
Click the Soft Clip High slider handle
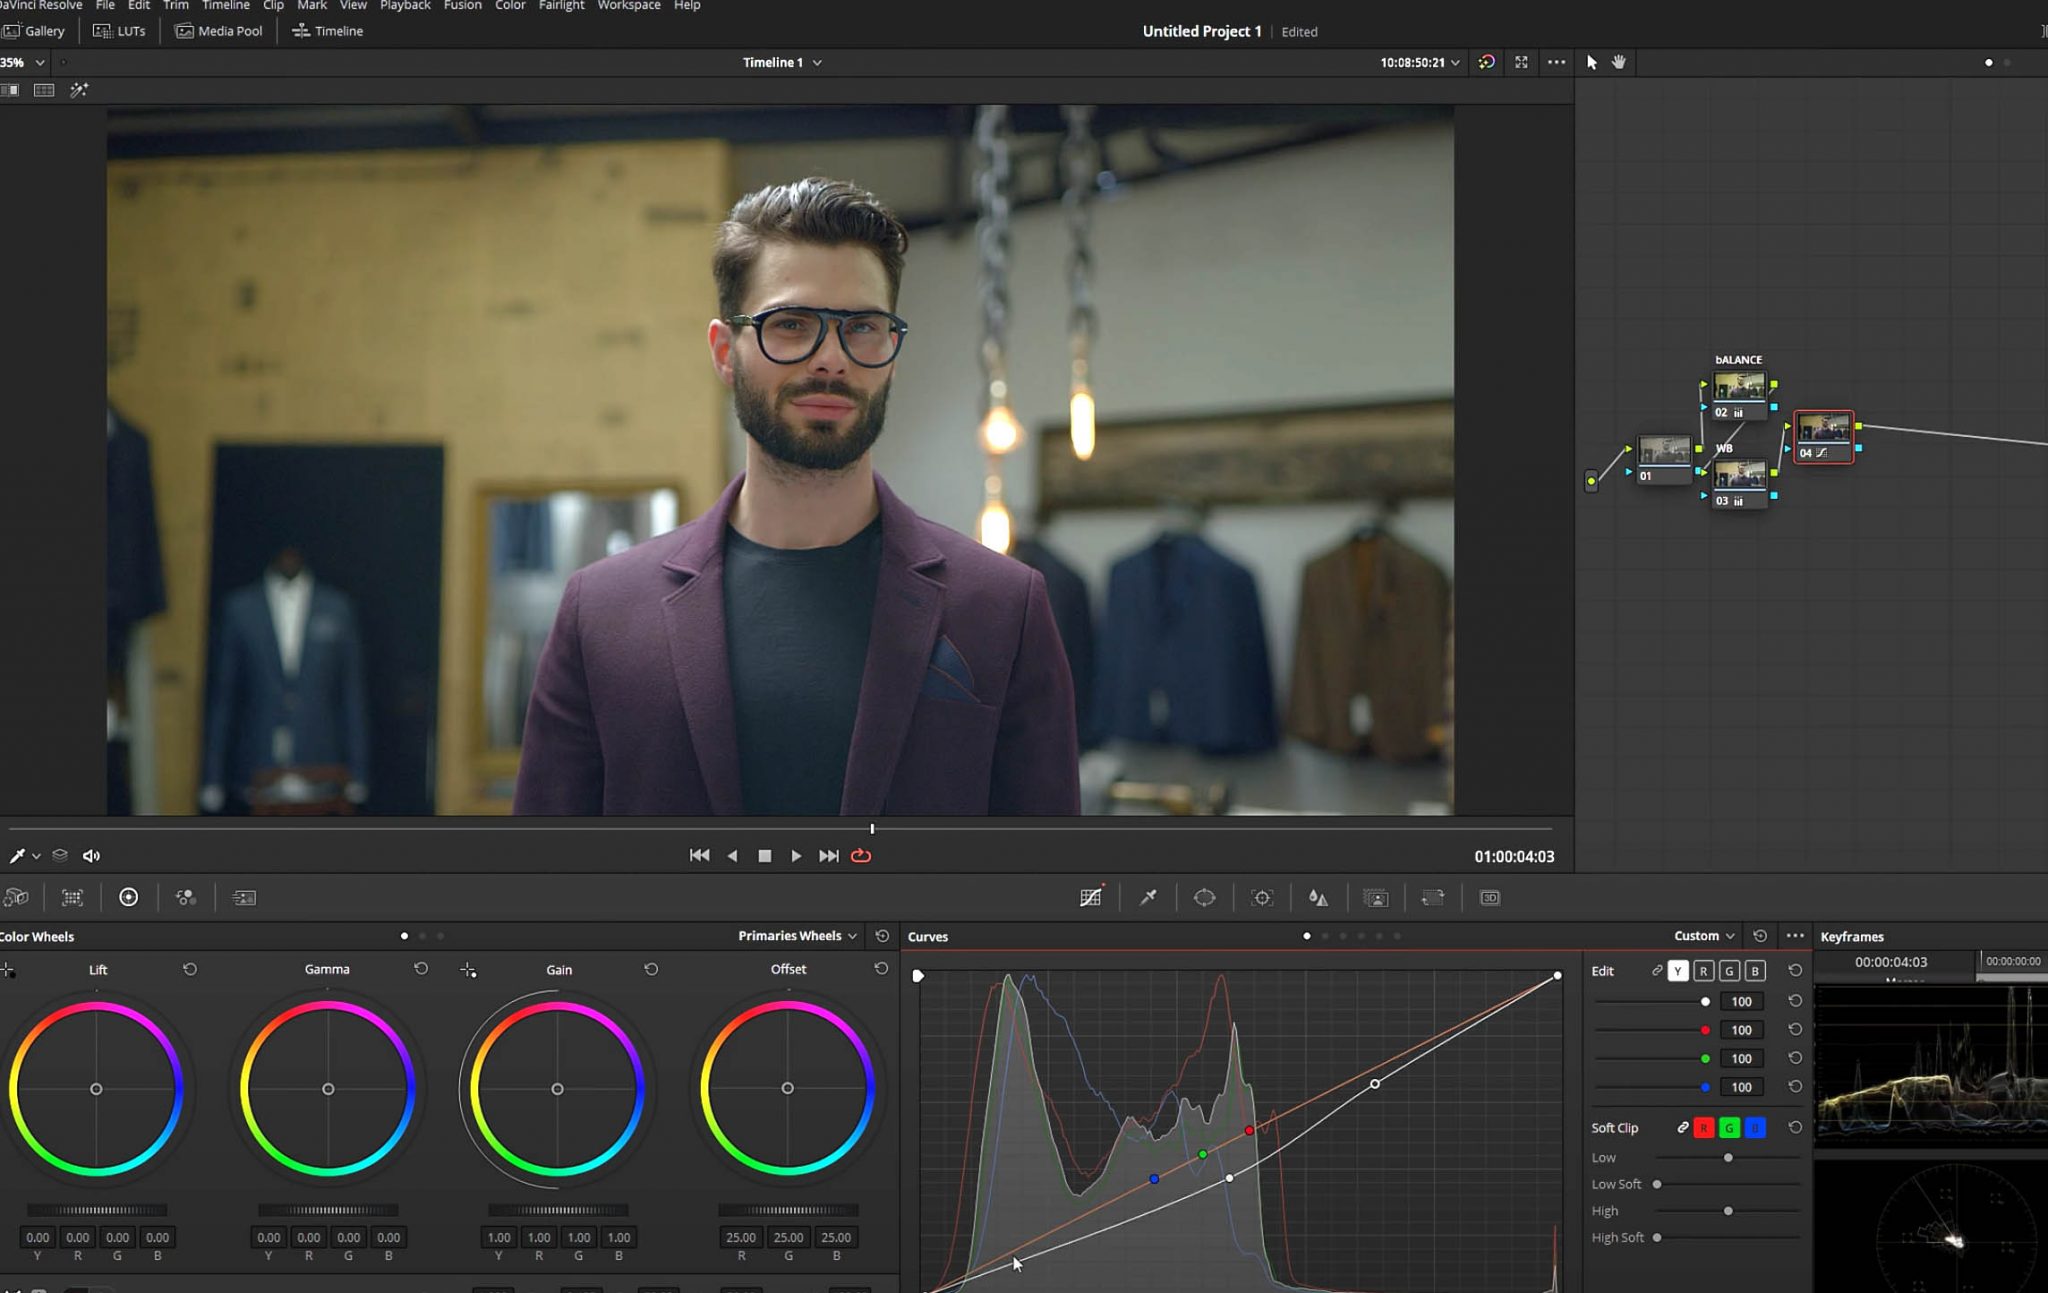pyautogui.click(x=1728, y=1211)
